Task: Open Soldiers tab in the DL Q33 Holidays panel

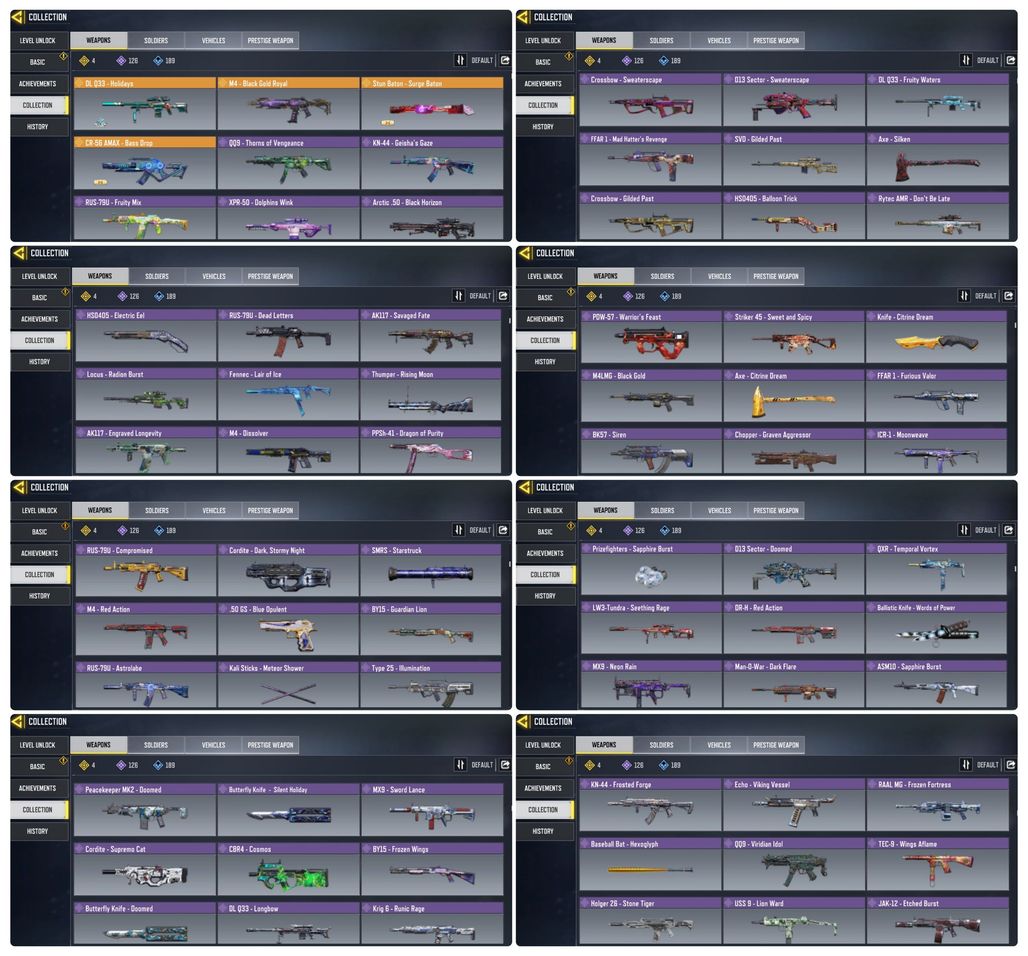Action: pyautogui.click(x=156, y=41)
